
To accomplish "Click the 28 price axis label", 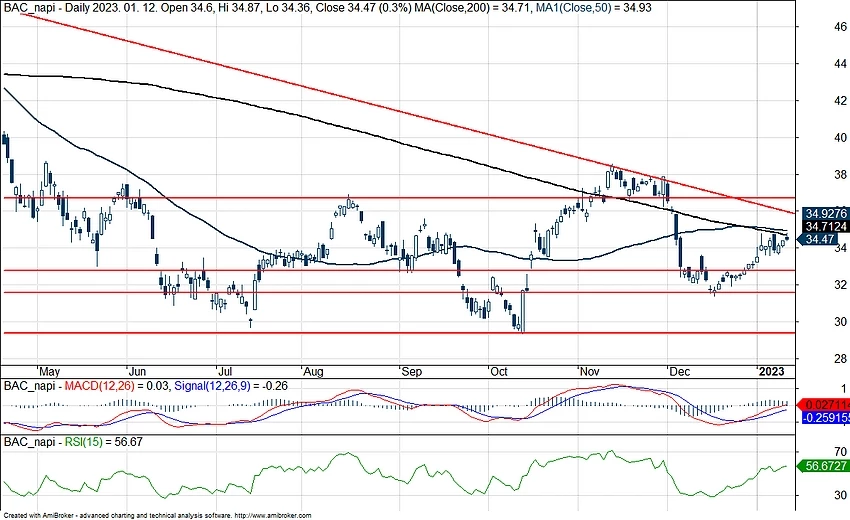I will point(840,358).
